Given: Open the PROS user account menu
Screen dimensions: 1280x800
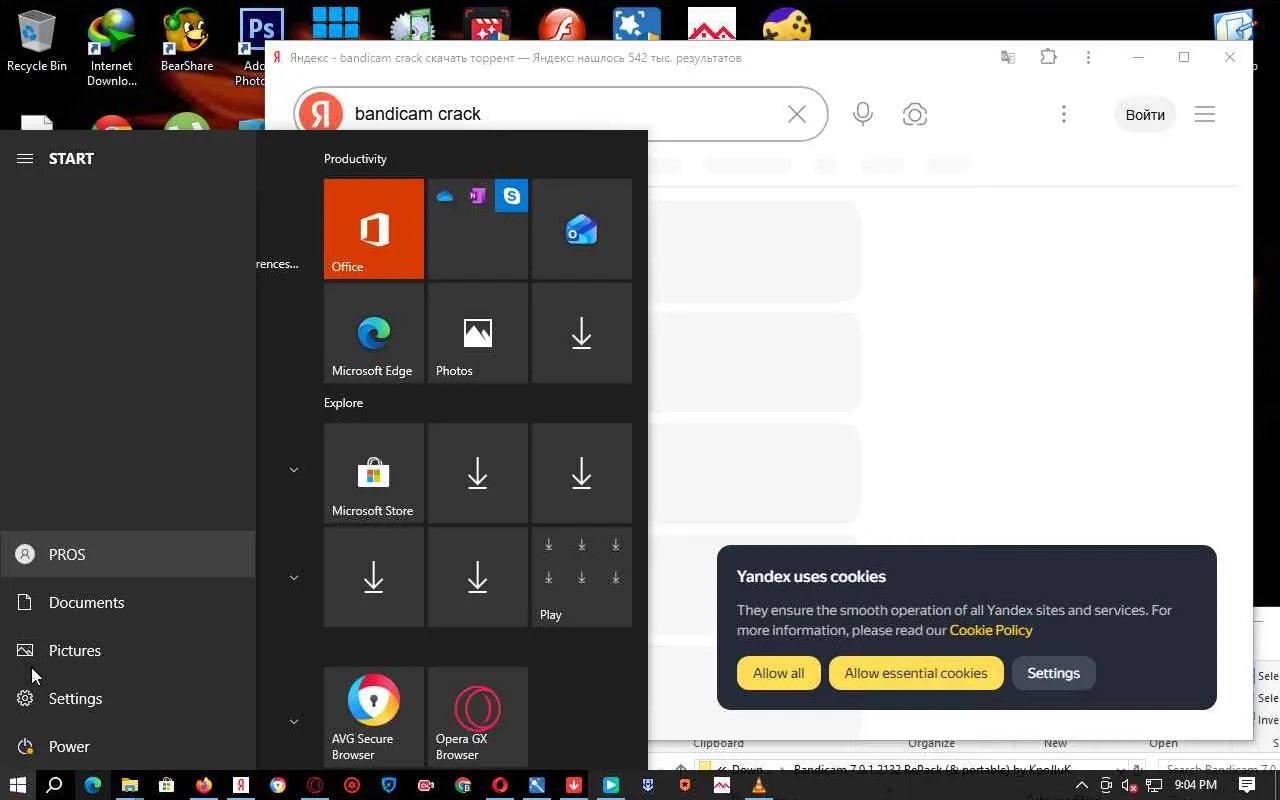Looking at the screenshot, I should (x=128, y=554).
